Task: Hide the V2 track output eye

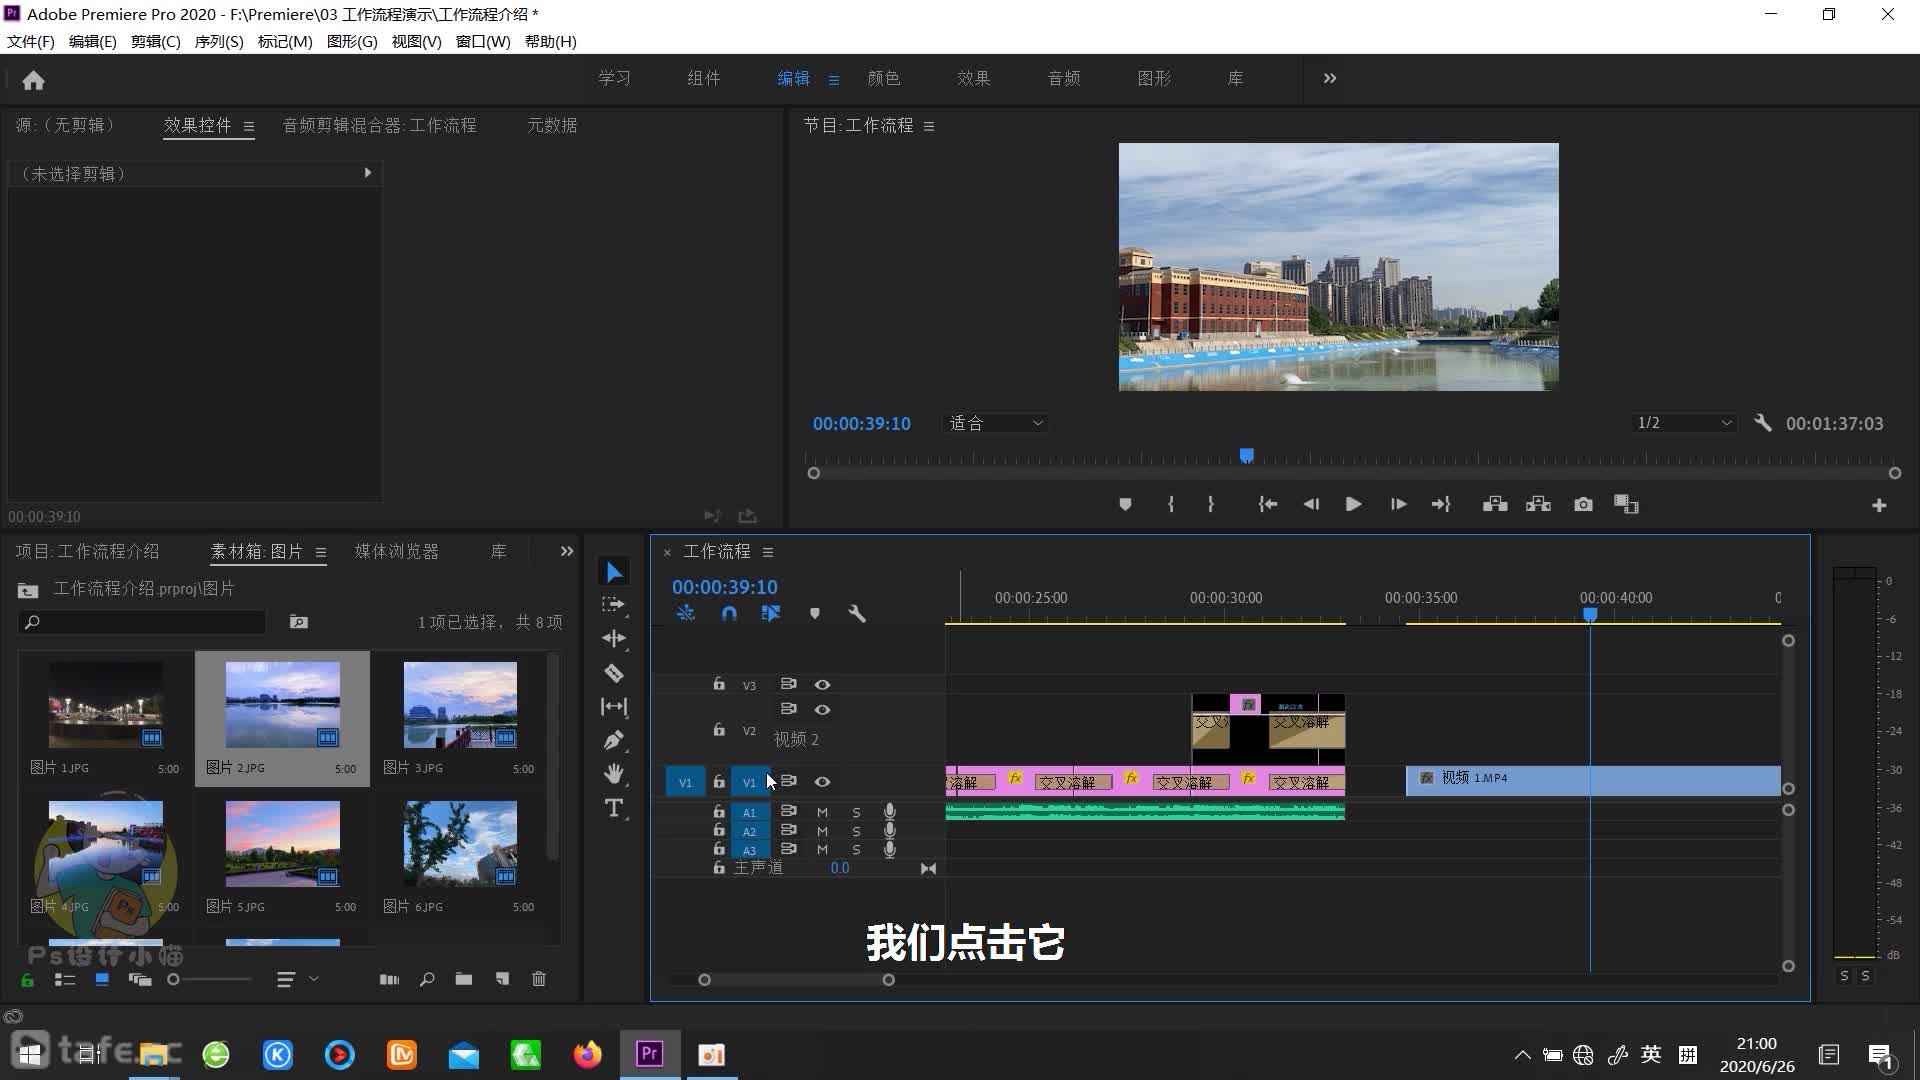Action: click(822, 710)
